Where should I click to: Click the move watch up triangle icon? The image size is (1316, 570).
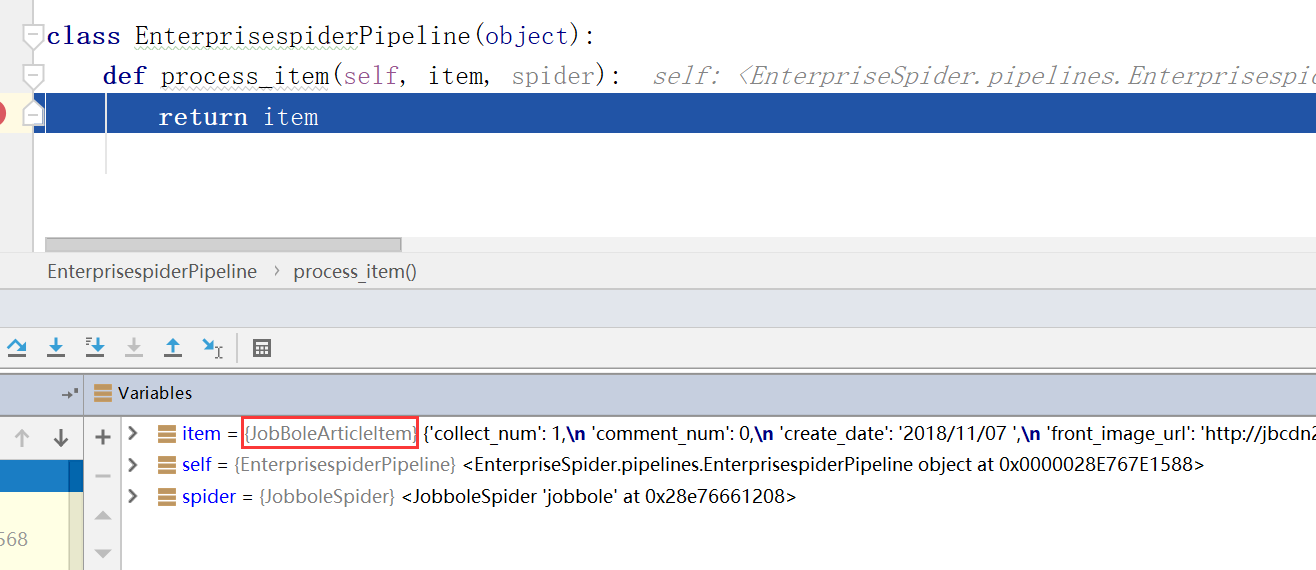pyautogui.click(x=102, y=515)
